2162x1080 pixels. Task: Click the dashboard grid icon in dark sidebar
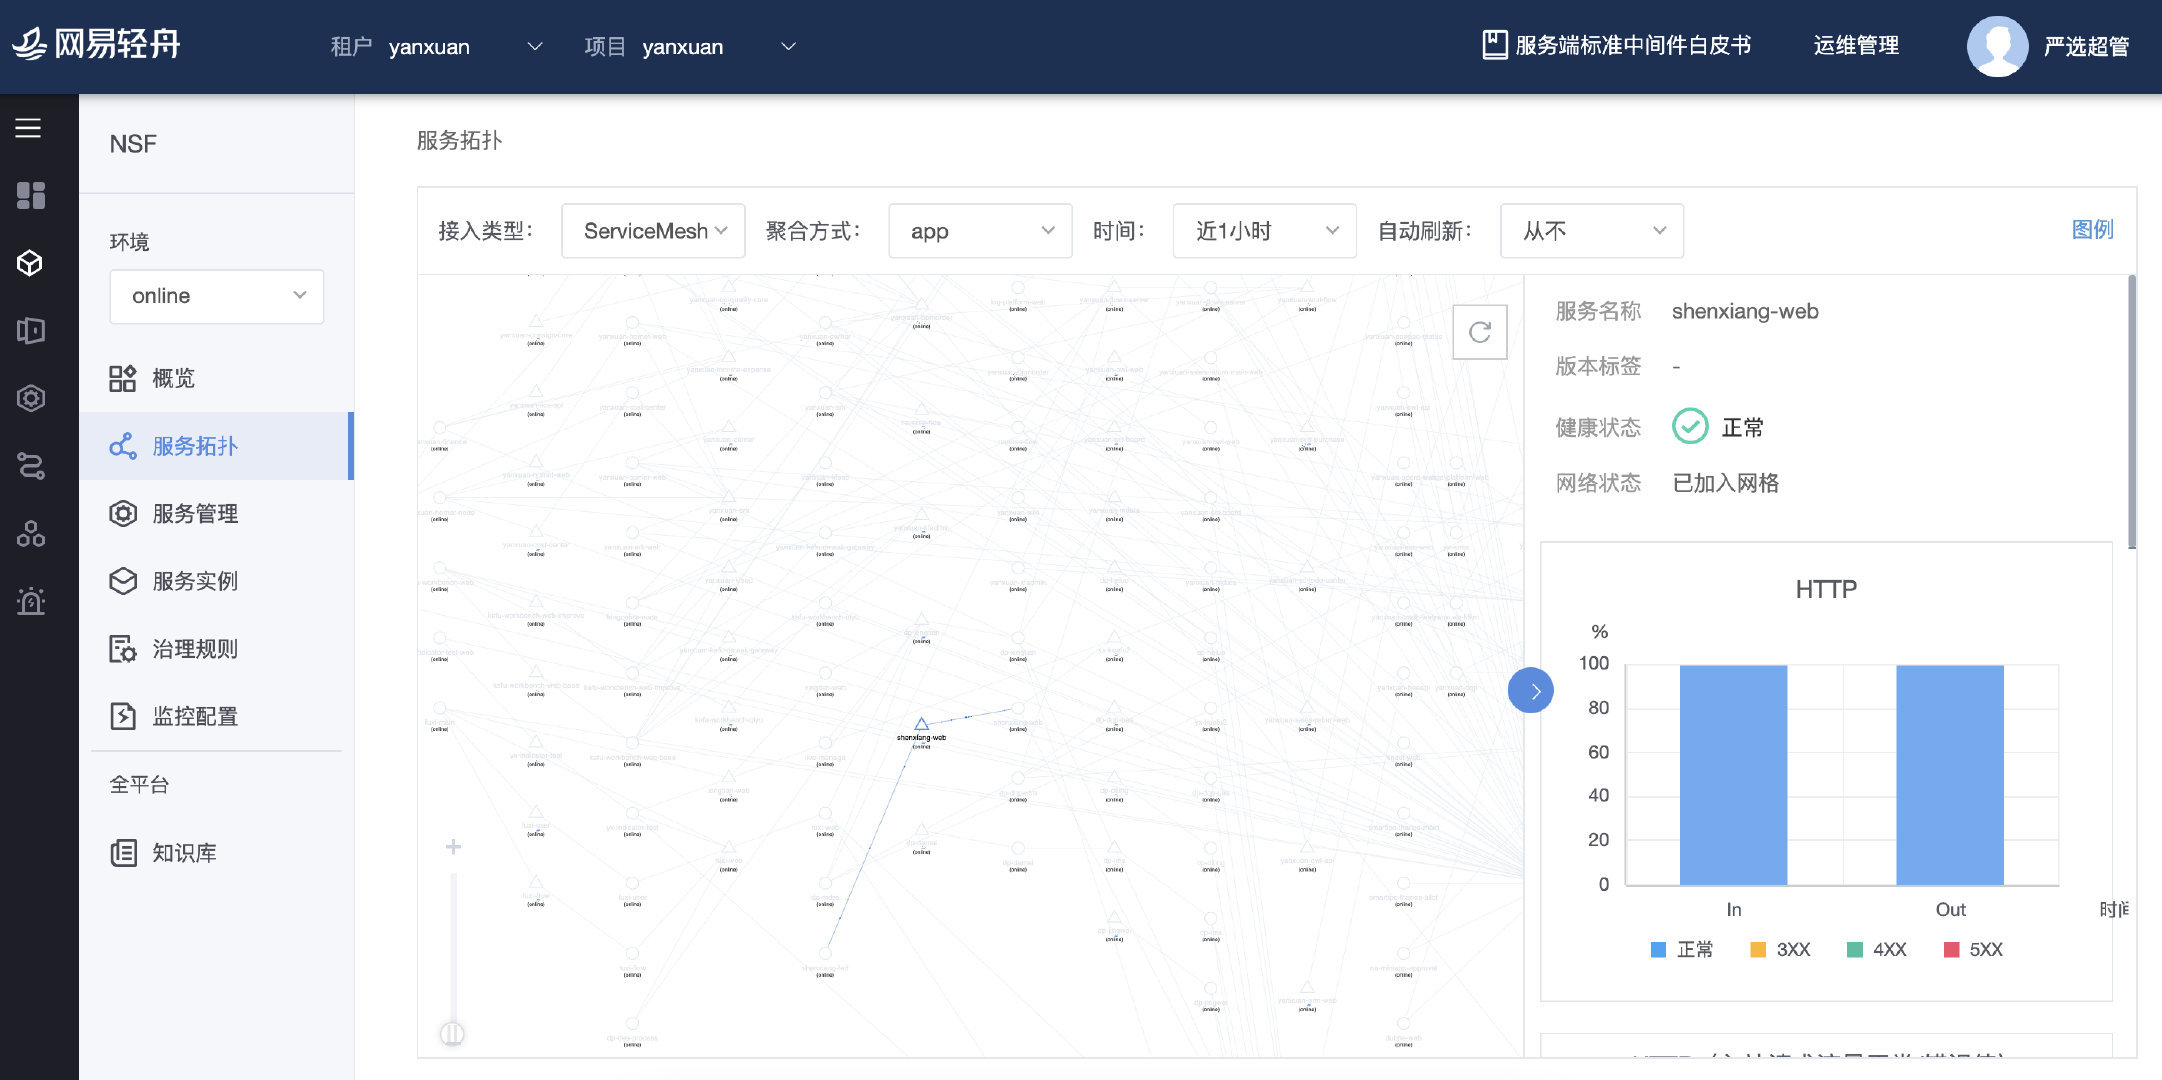point(30,195)
